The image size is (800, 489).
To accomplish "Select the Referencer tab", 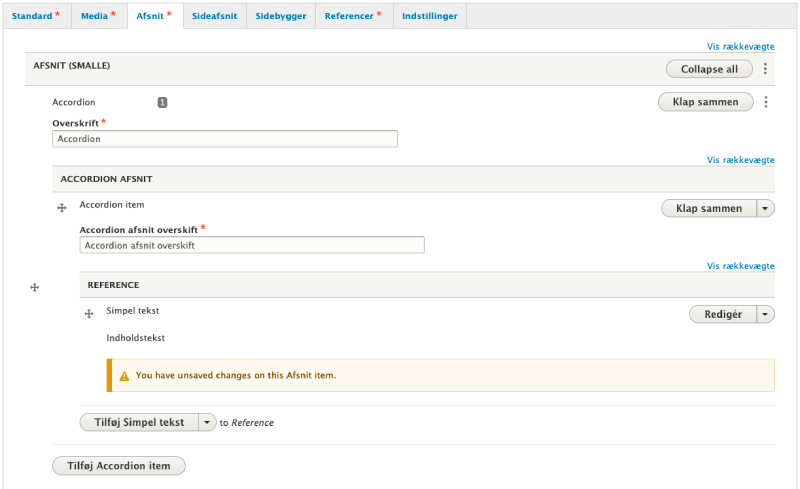I will [x=353, y=16].
